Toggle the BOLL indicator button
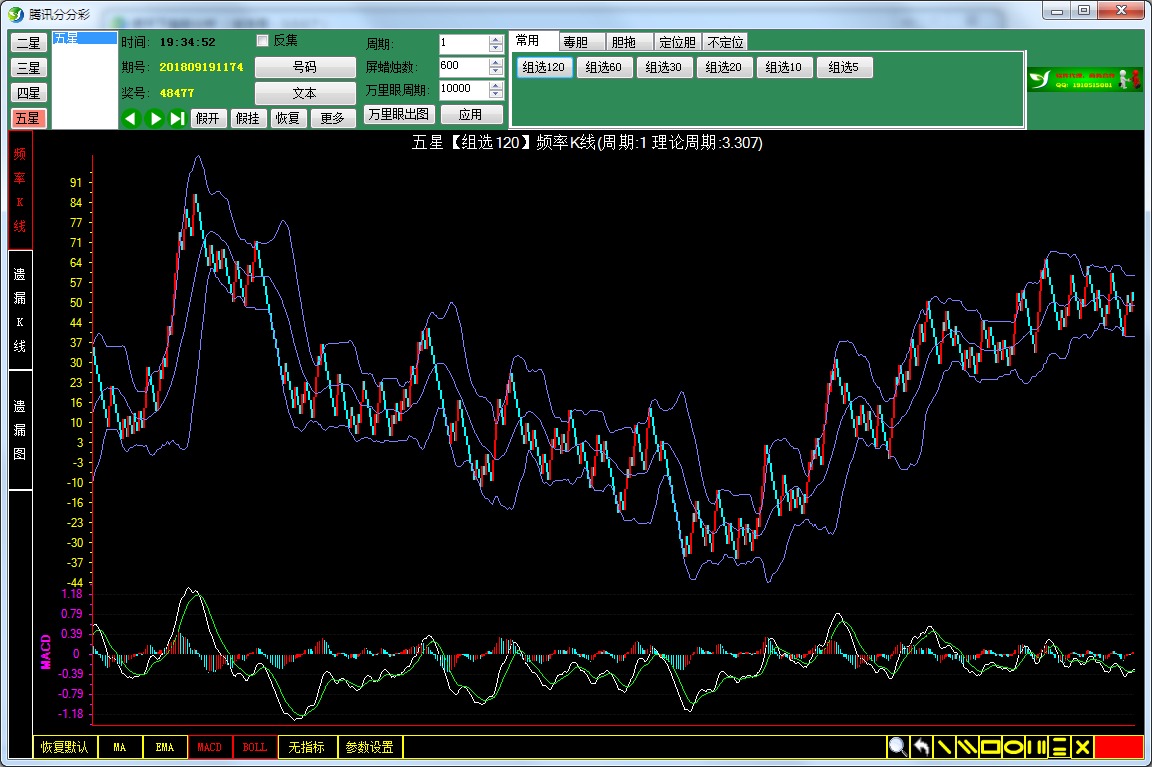Image resolution: width=1152 pixels, height=767 pixels. [255, 747]
